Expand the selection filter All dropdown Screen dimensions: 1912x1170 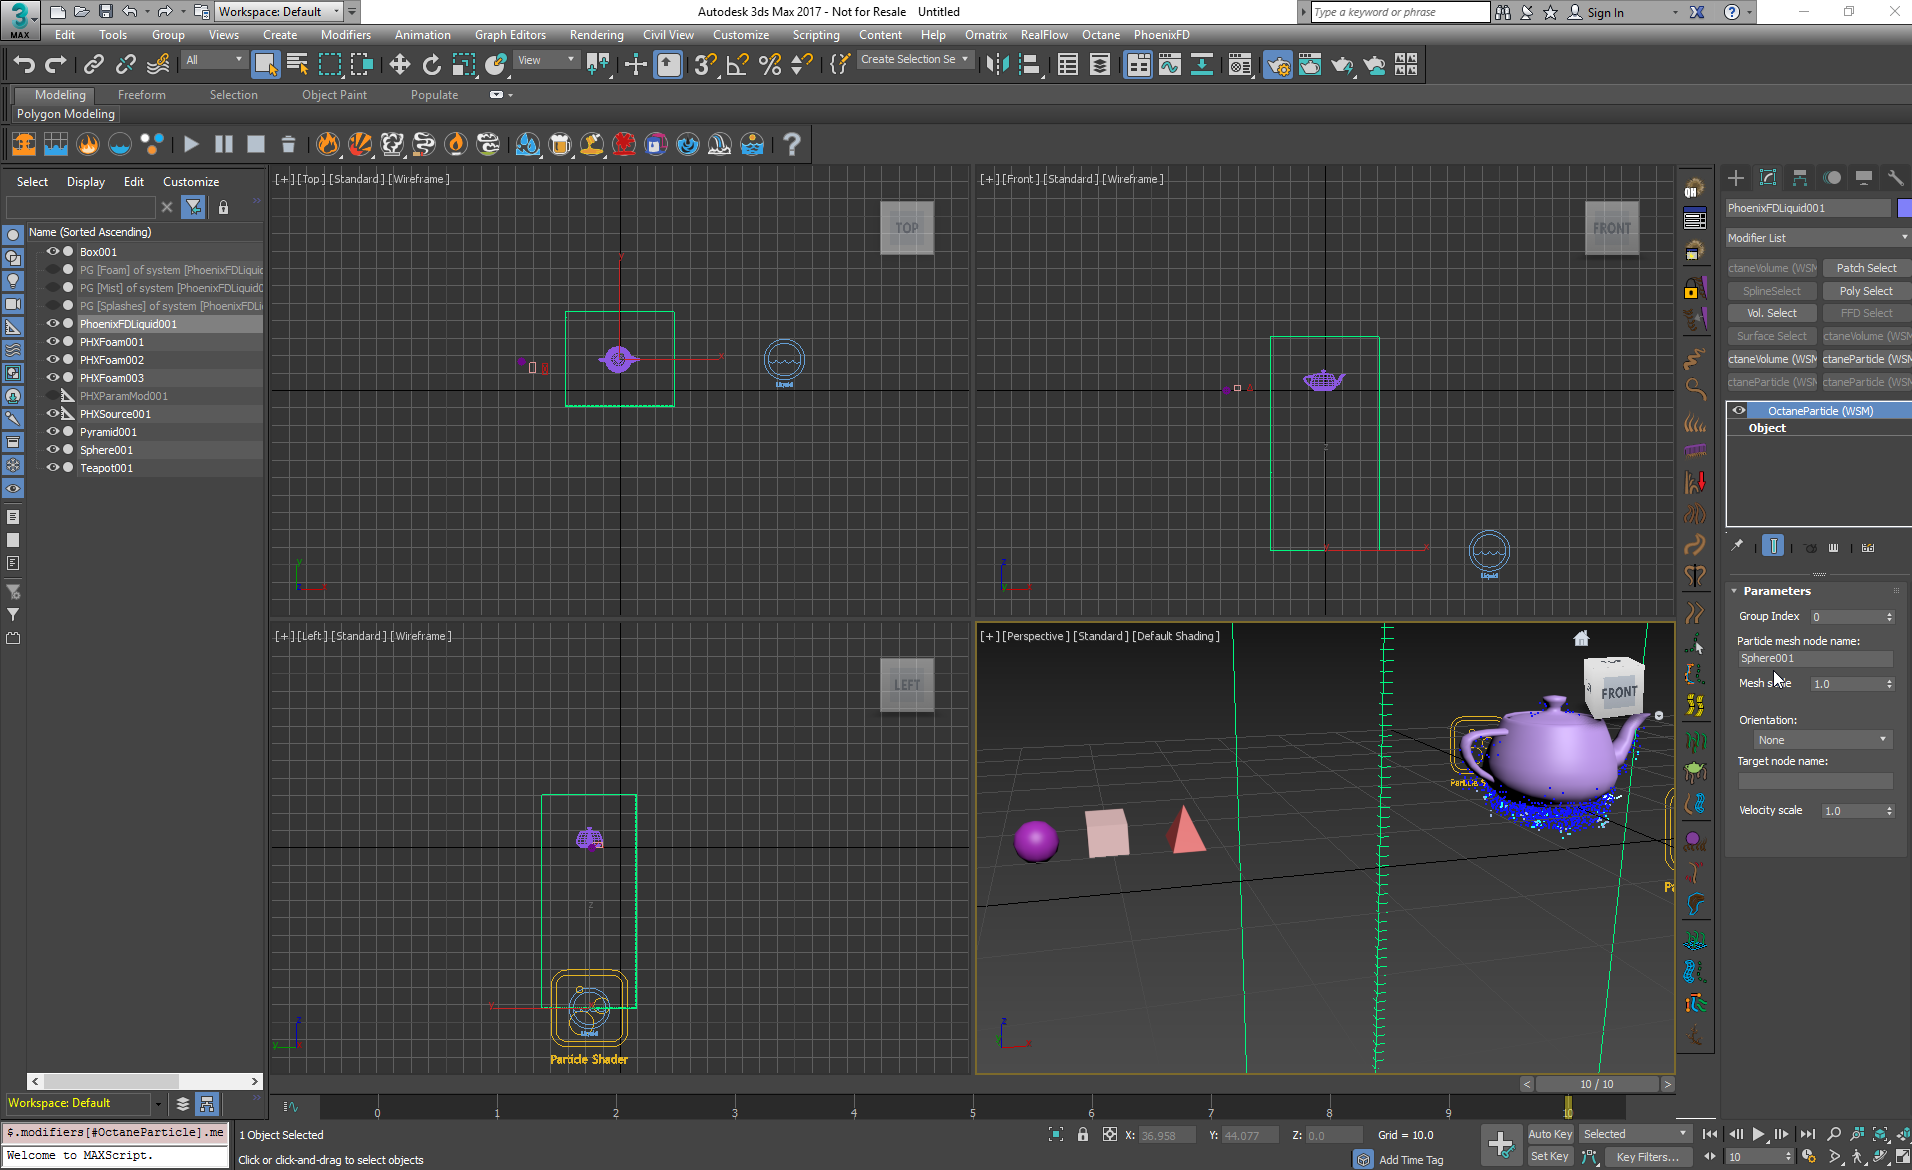(214, 60)
